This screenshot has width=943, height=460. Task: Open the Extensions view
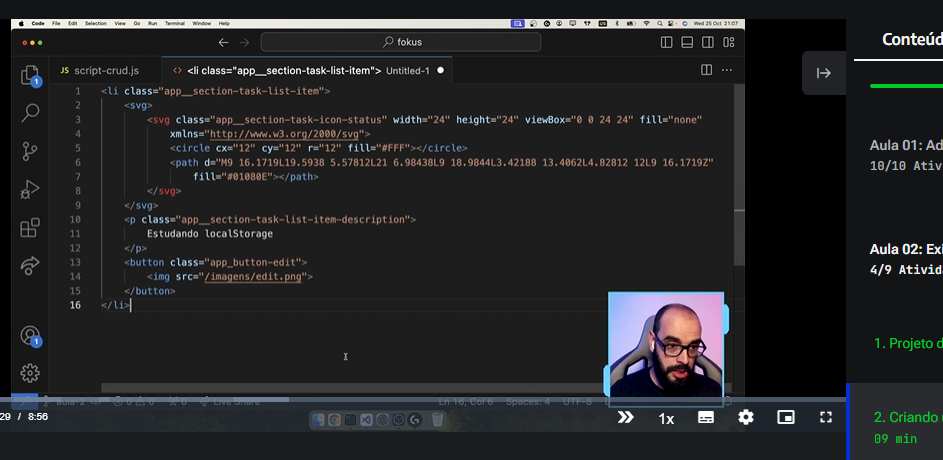coord(29,228)
